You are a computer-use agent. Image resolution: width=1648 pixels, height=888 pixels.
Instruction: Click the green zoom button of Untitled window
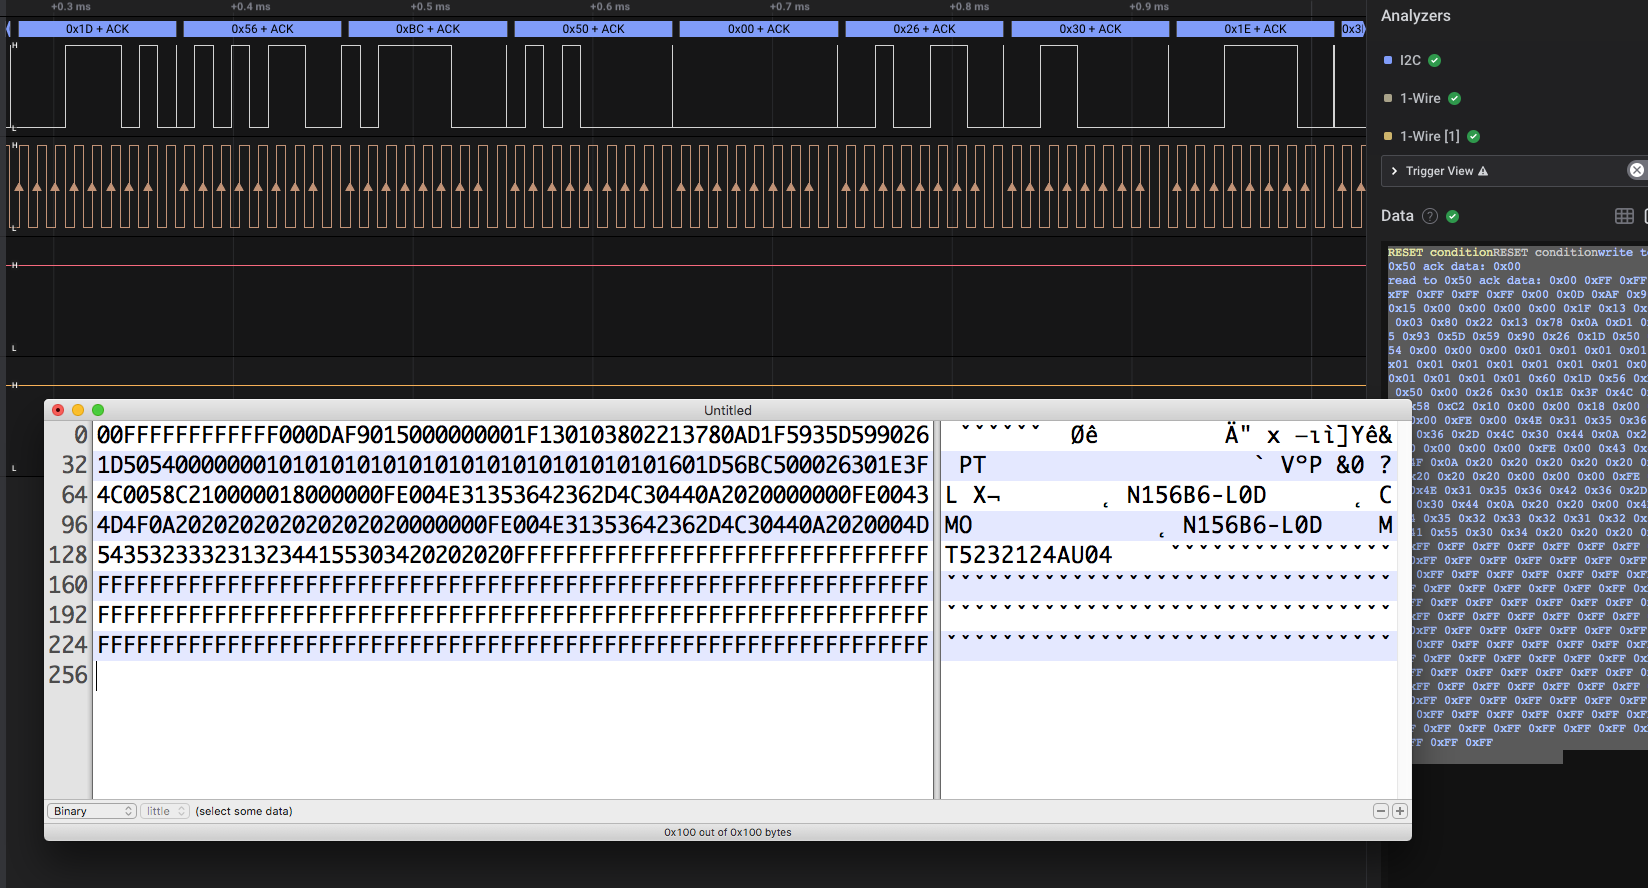(x=98, y=410)
